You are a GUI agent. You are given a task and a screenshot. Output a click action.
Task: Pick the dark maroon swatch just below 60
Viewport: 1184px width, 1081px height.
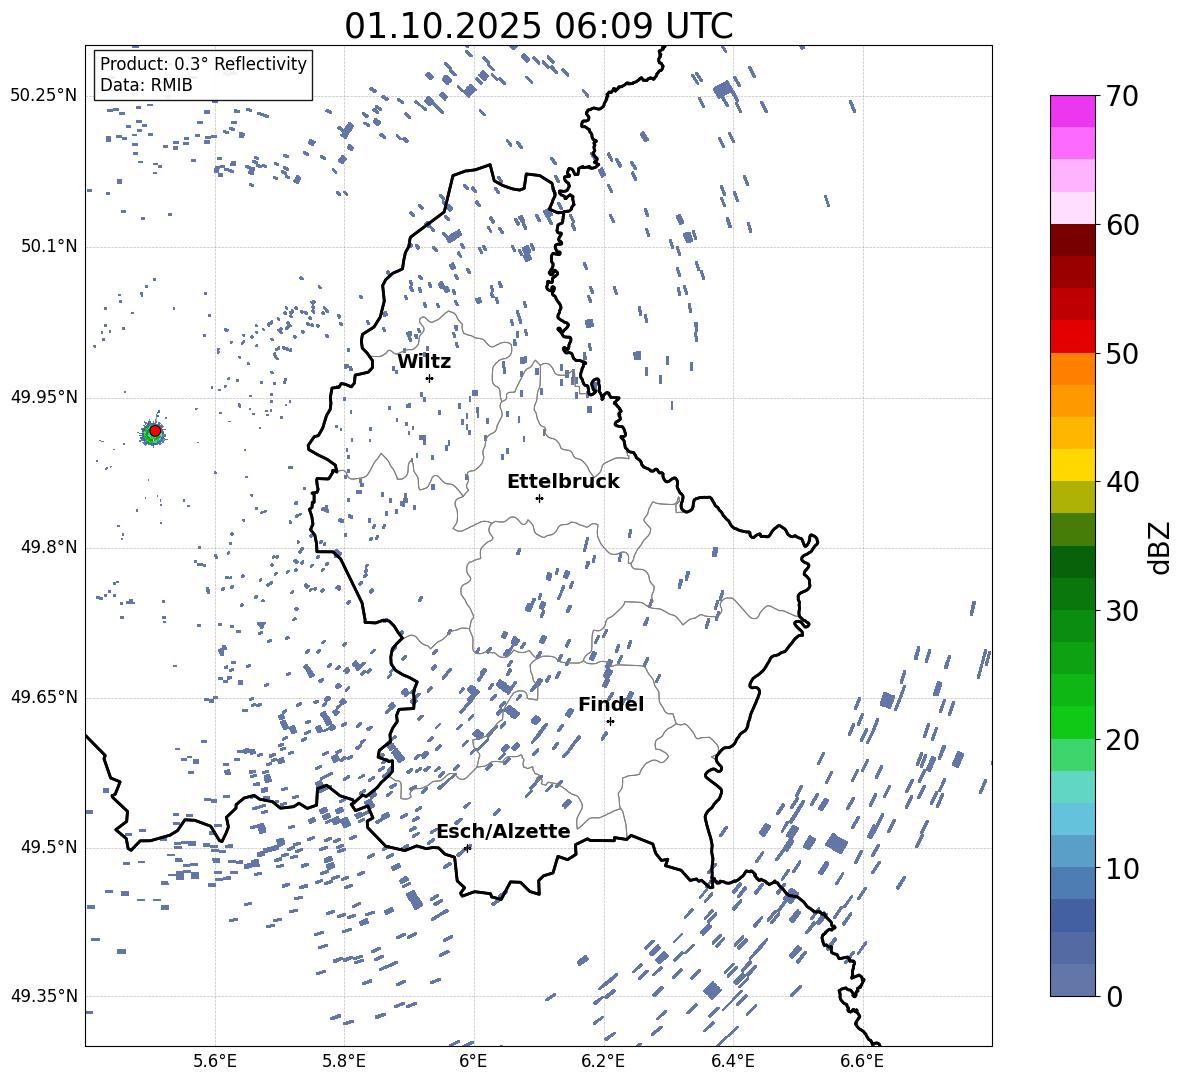tap(1072, 240)
